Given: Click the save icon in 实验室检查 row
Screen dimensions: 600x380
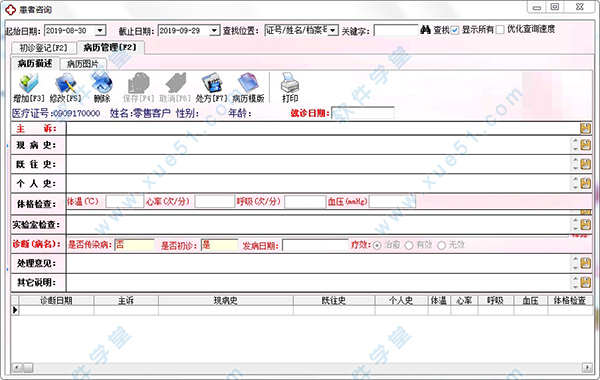Looking at the screenshot, I should pos(585,224).
